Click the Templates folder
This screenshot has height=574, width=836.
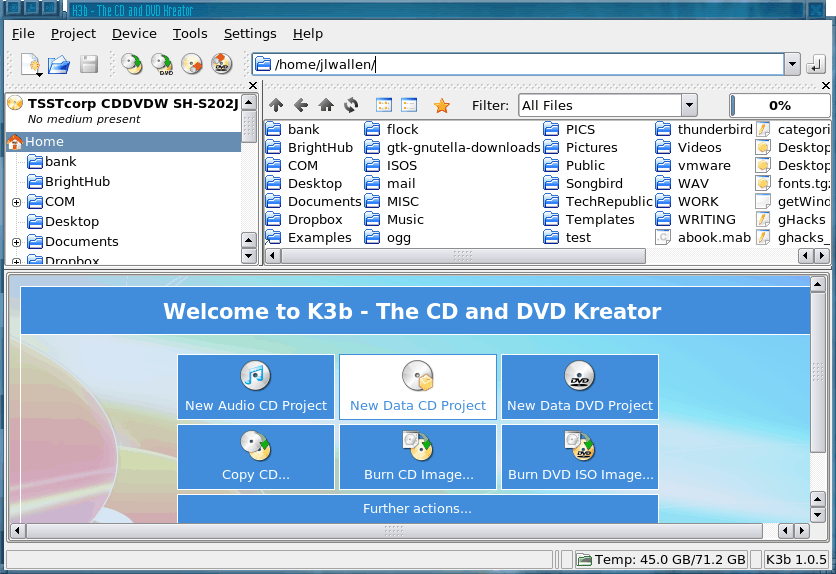point(589,220)
